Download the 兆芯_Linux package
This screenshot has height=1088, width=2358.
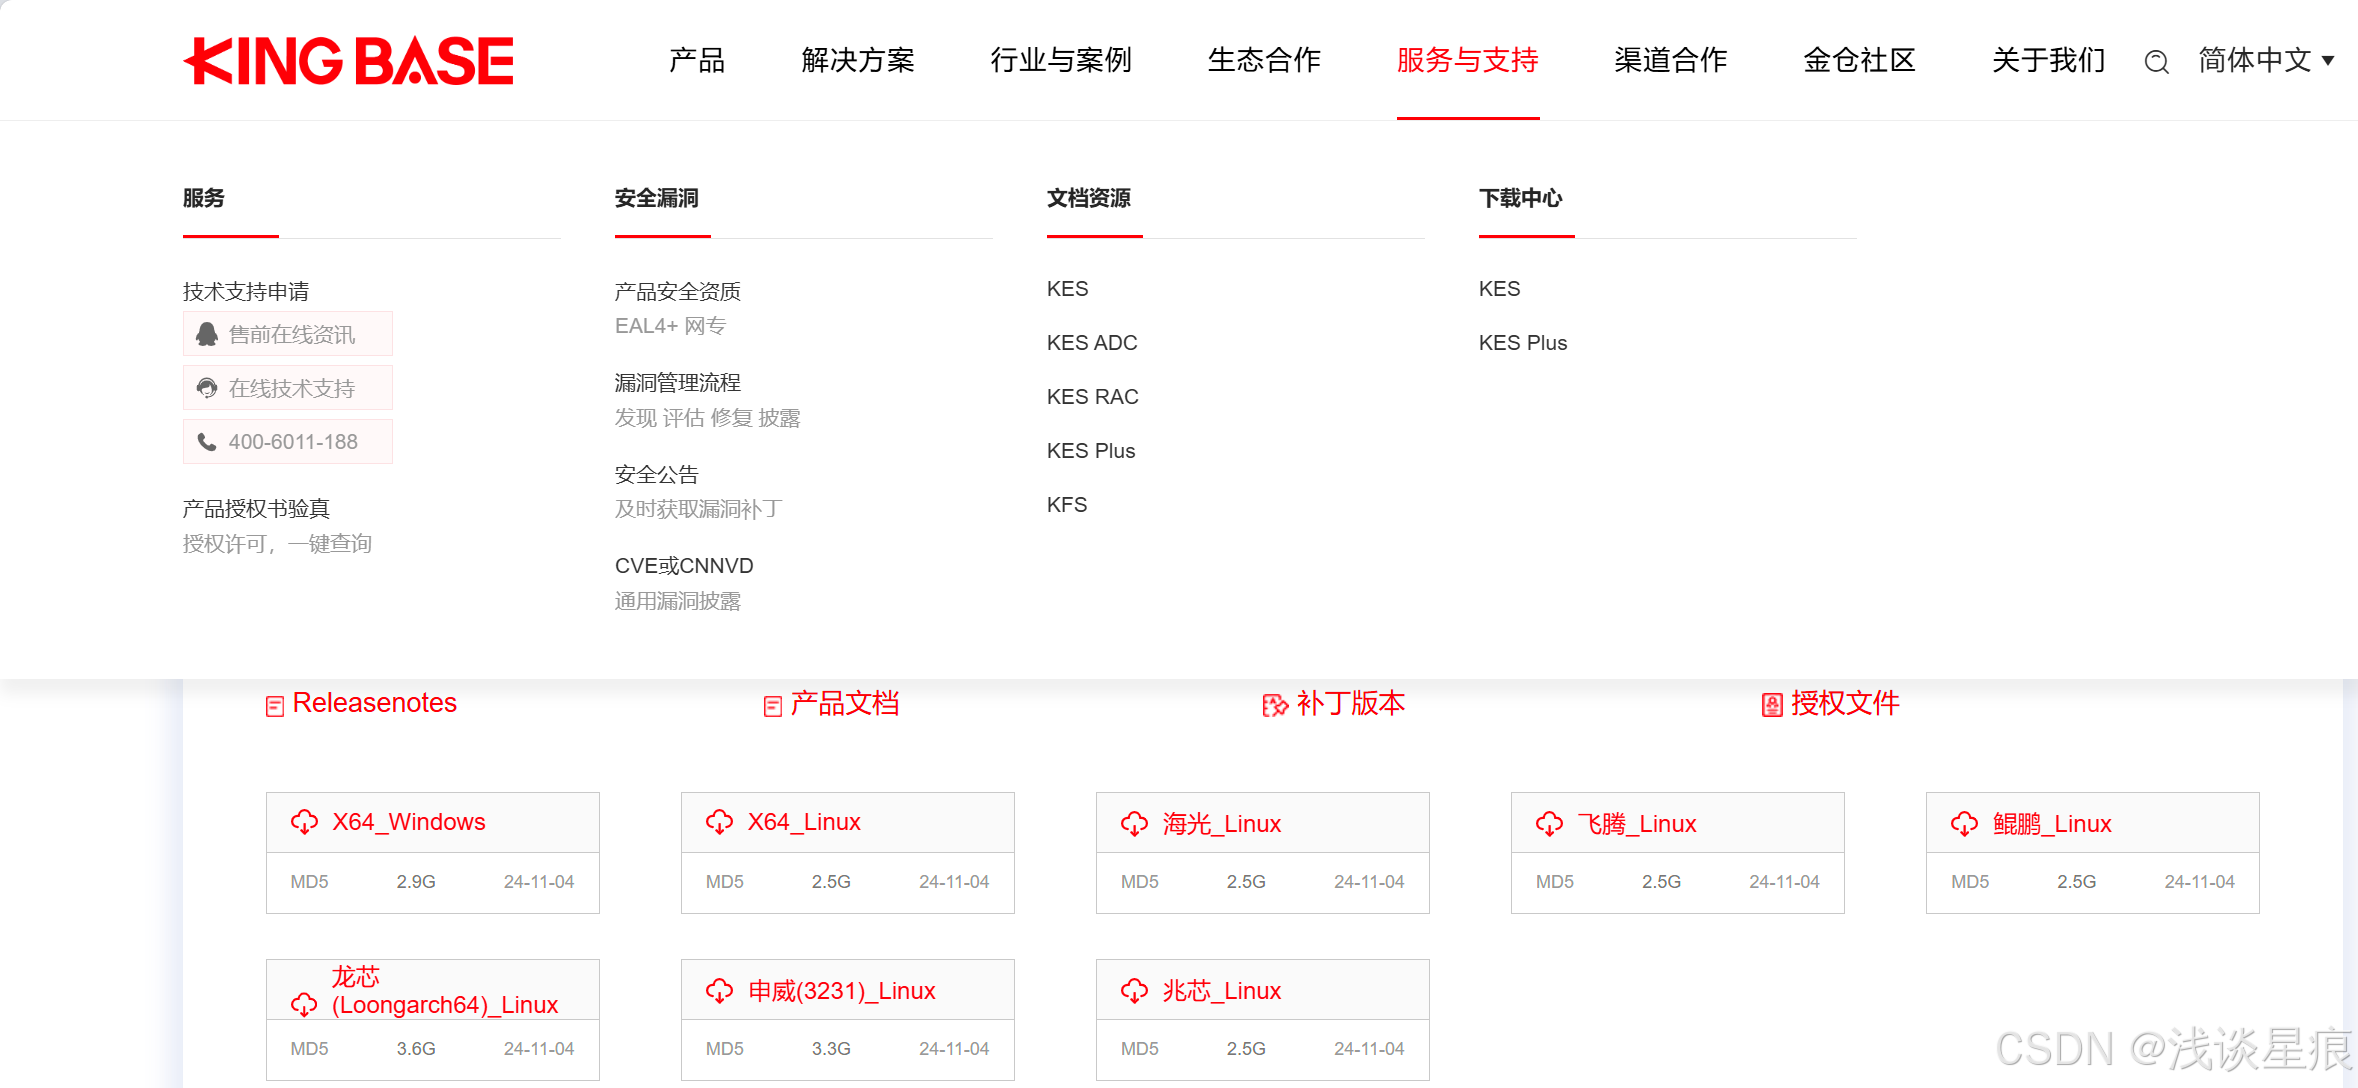pos(1222,991)
